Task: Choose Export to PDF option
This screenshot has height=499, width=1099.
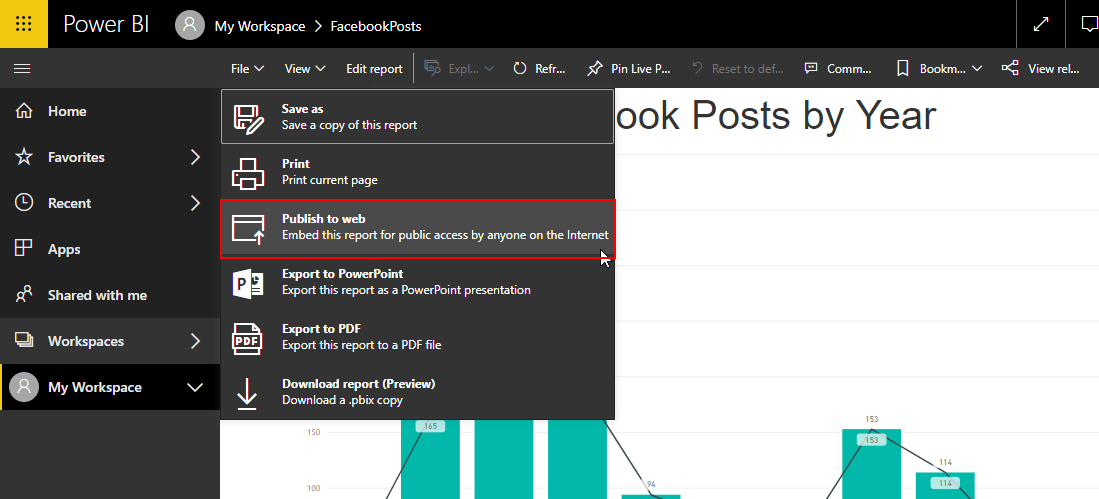Action: pos(418,336)
